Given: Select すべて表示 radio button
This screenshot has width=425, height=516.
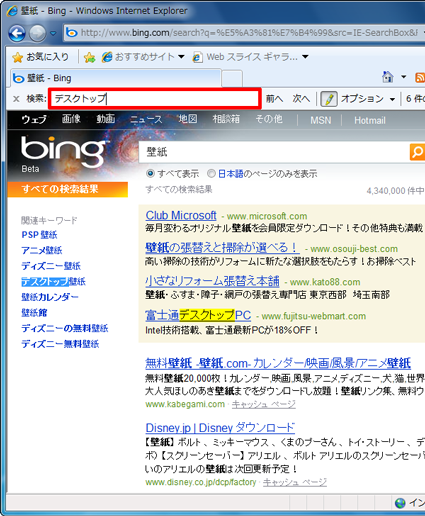Looking at the screenshot, I should [150, 174].
